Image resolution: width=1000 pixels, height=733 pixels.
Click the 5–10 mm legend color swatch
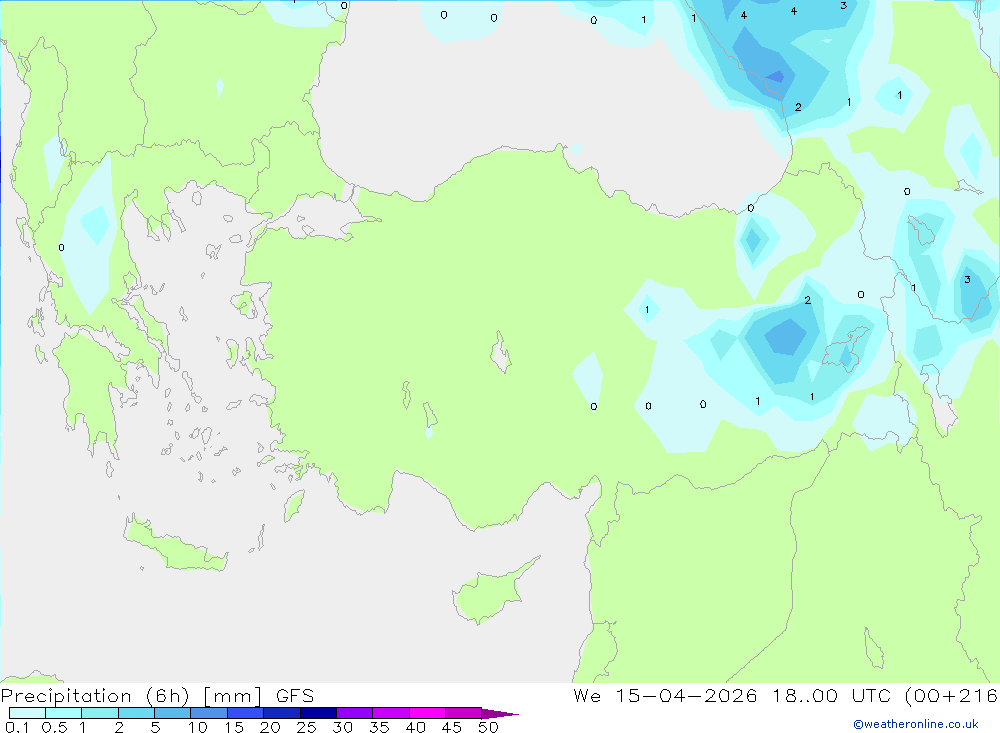173,713
